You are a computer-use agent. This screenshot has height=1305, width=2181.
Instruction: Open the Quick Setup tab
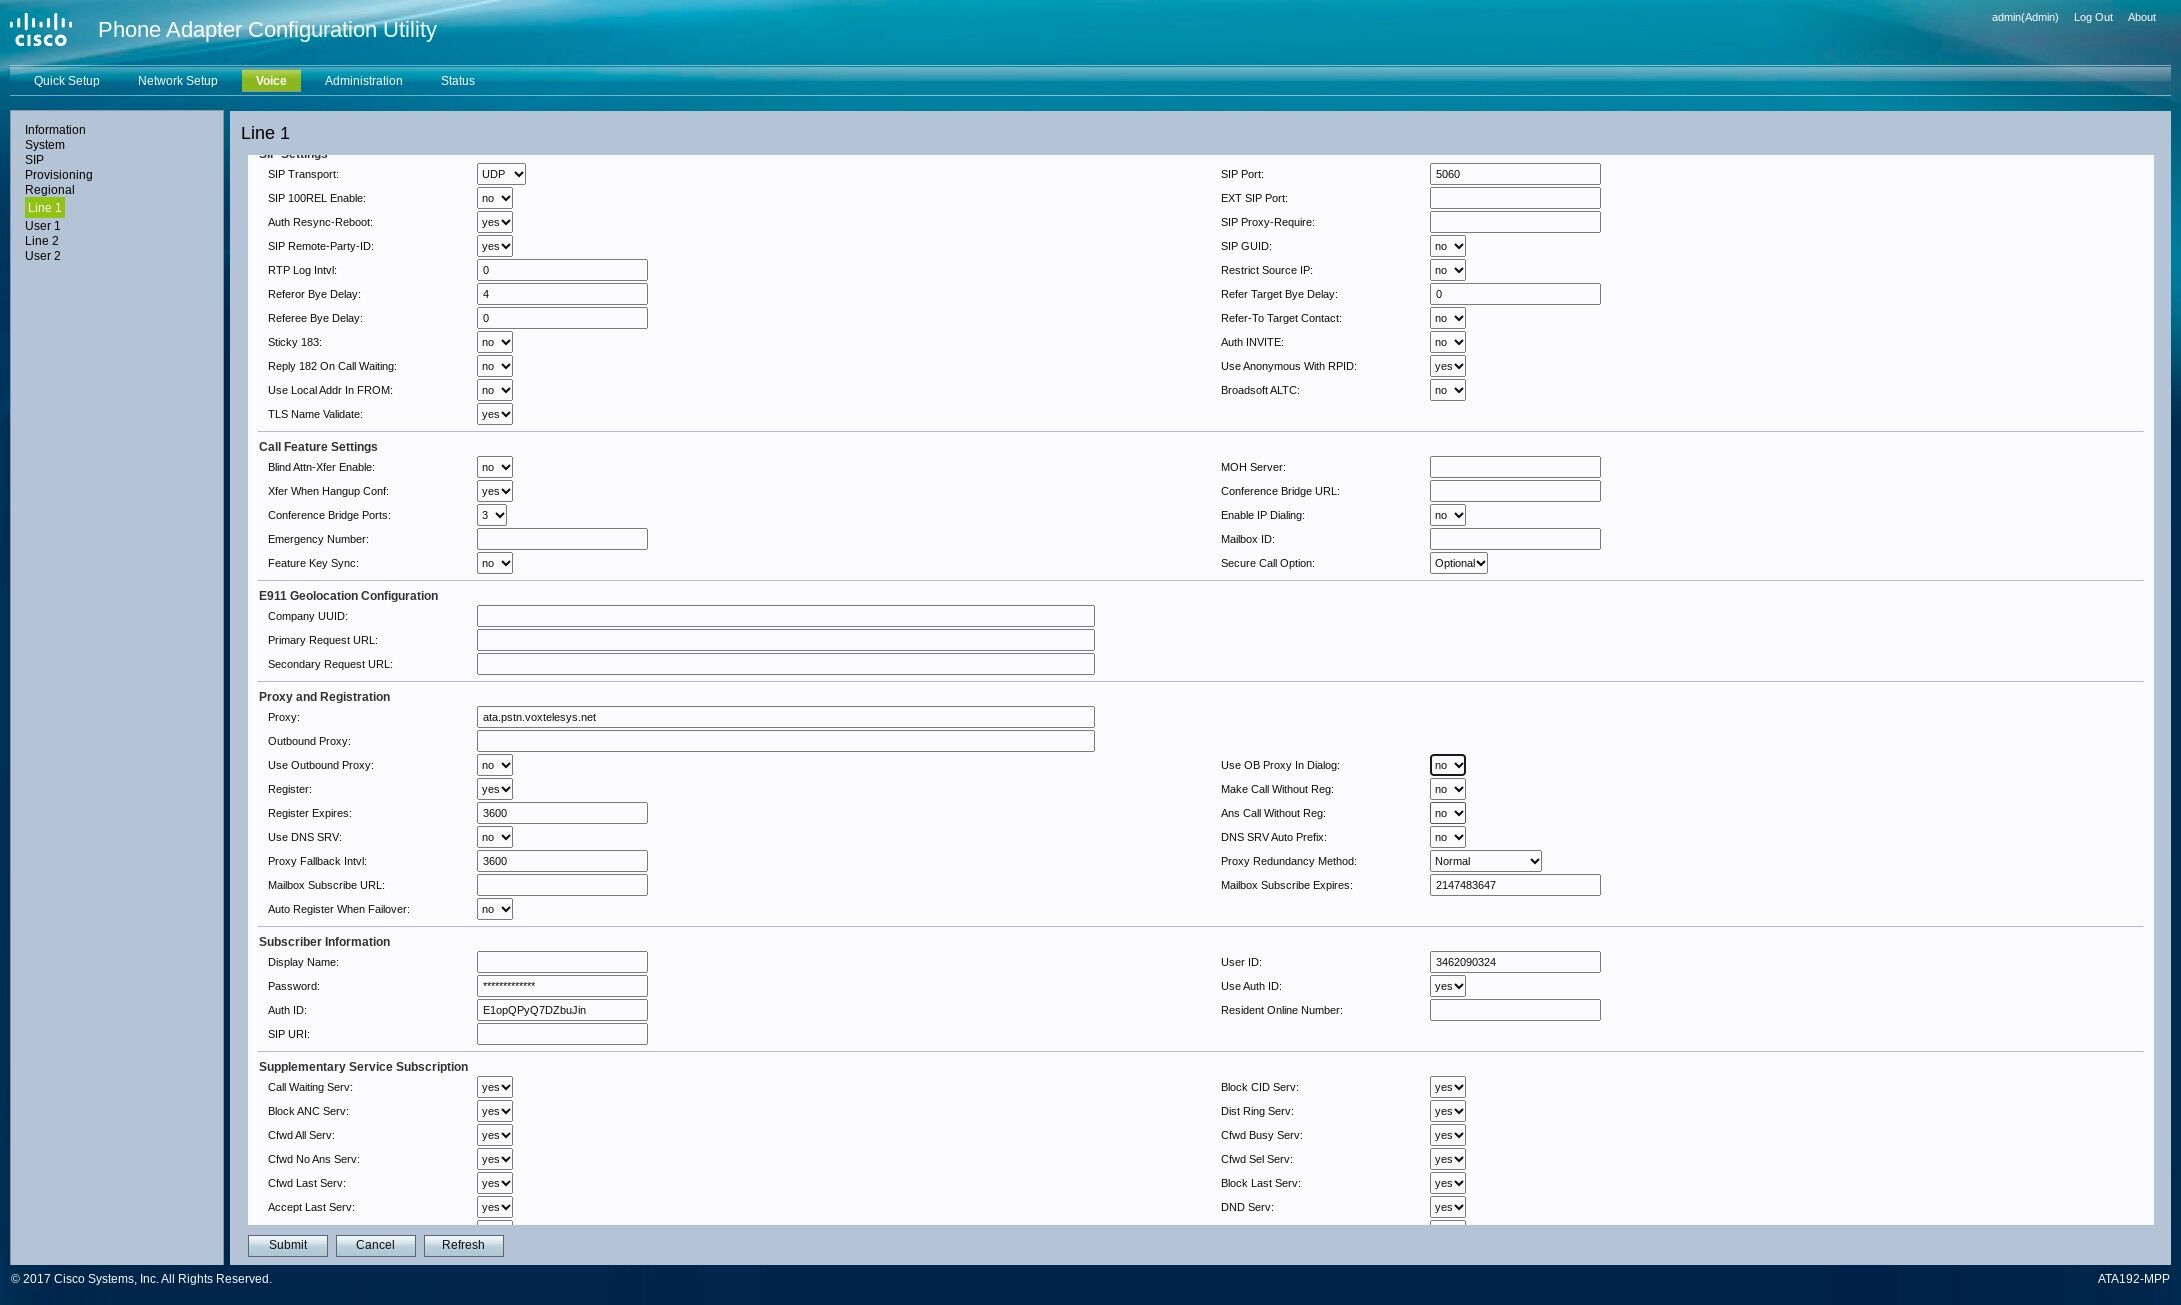[x=67, y=81]
